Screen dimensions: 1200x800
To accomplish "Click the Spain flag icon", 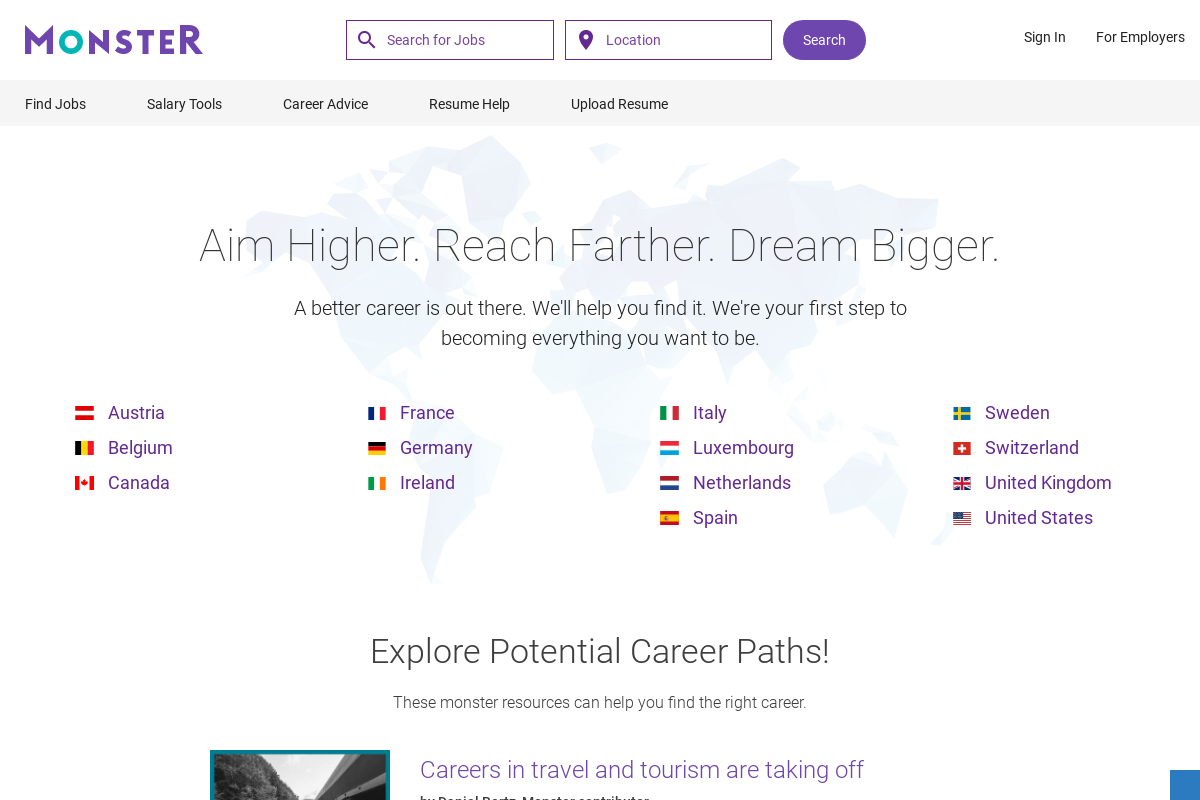I will point(669,518).
